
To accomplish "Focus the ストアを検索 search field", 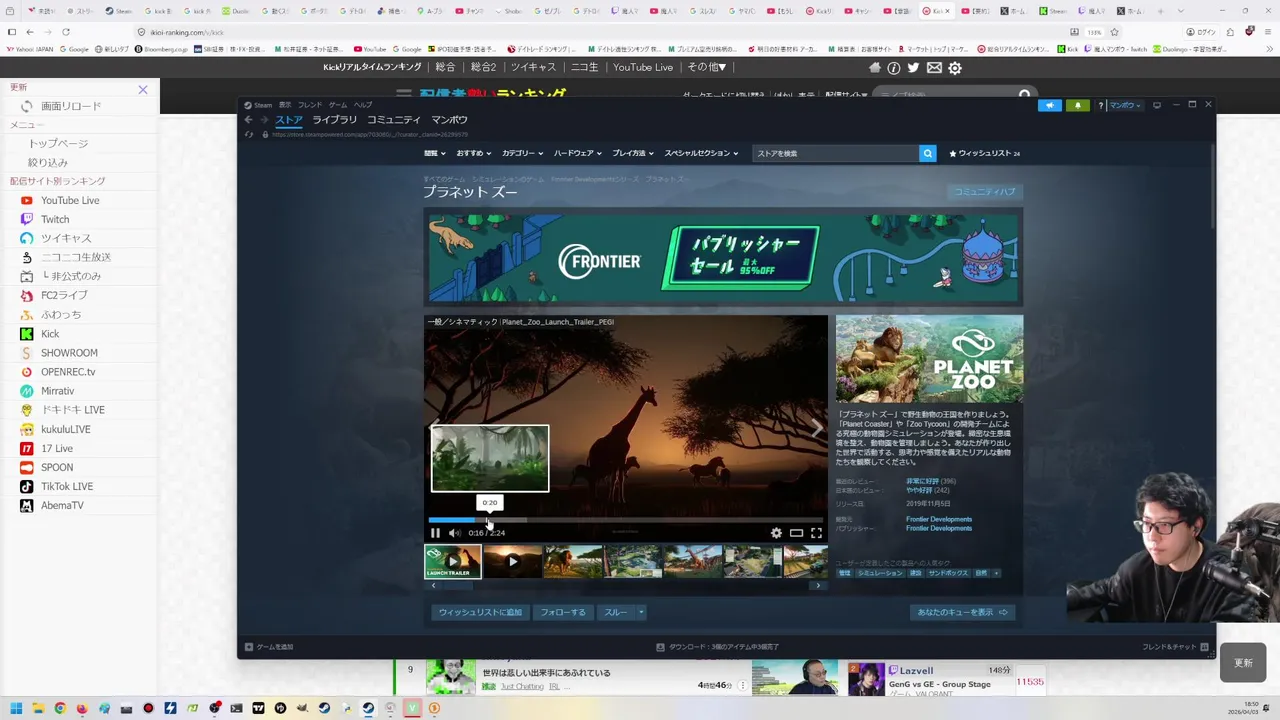I will [x=836, y=153].
